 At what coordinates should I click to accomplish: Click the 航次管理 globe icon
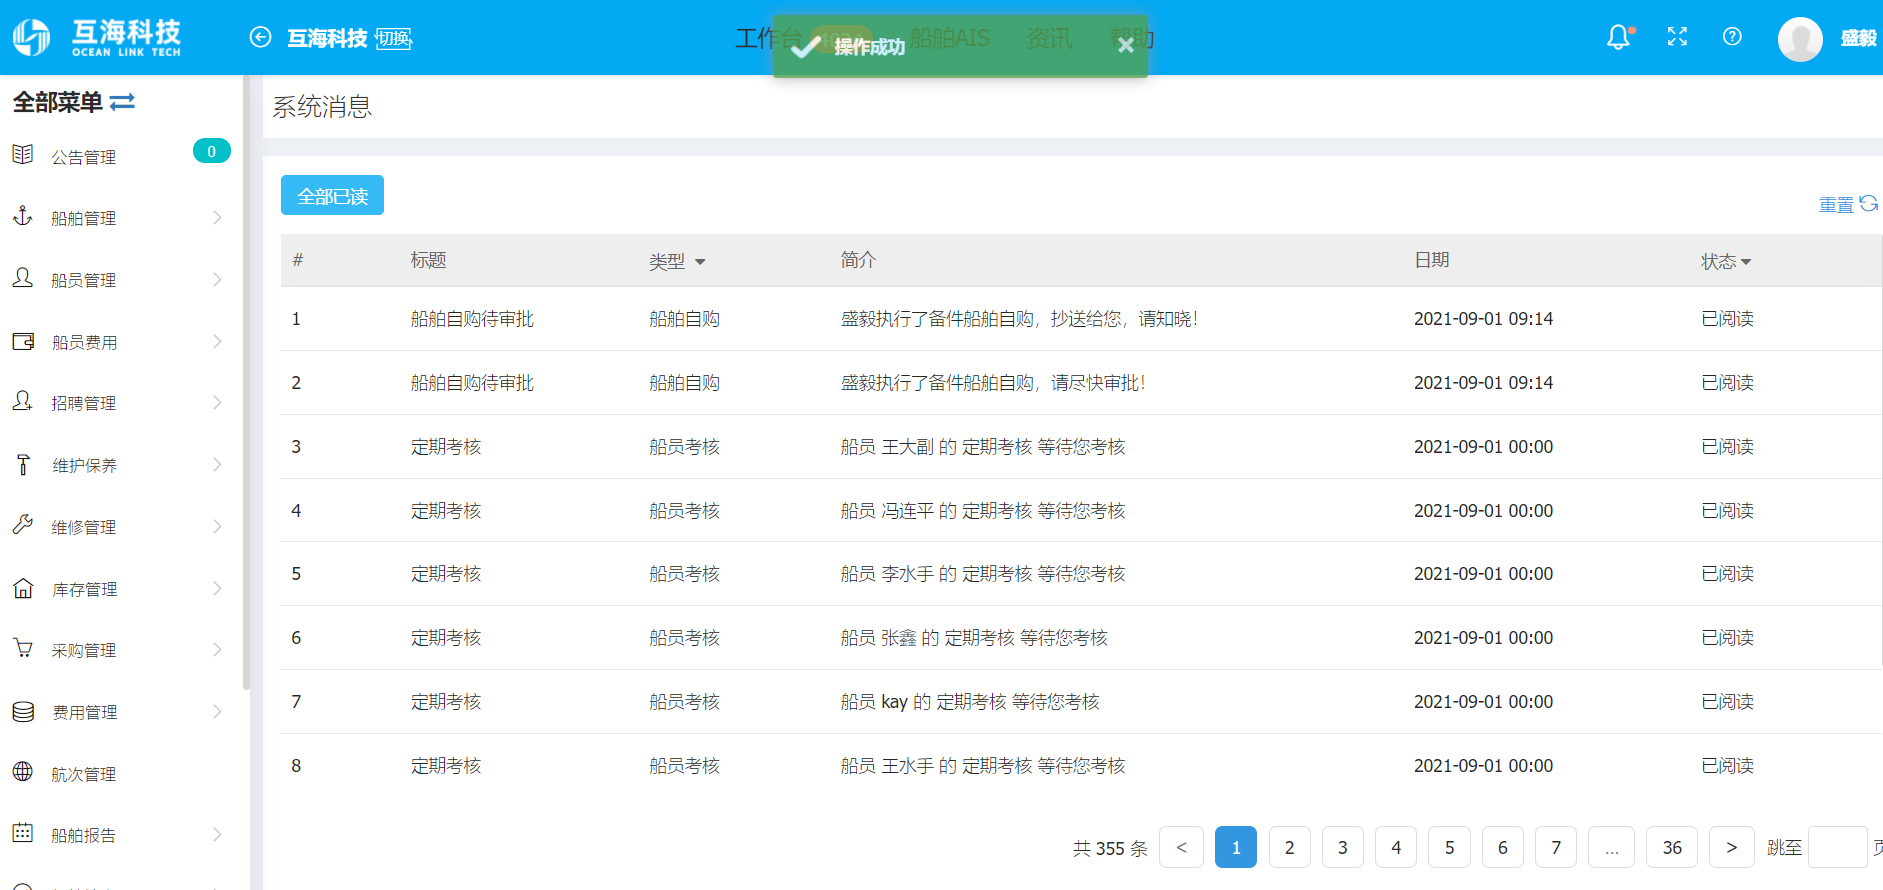point(23,772)
